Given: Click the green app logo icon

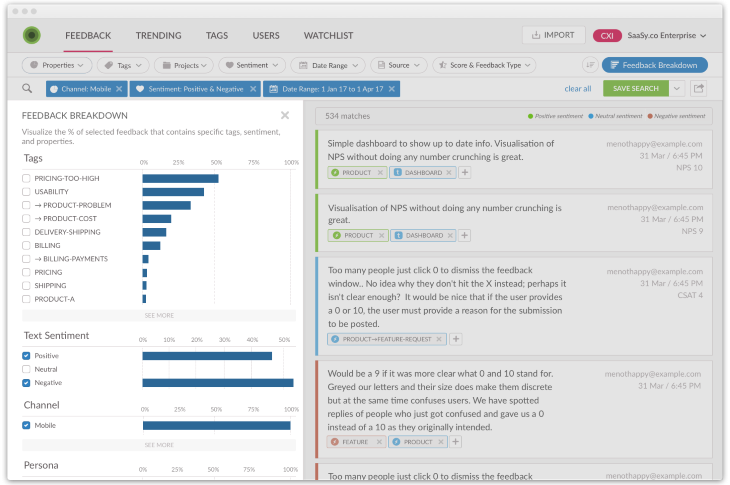Looking at the screenshot, I should click(x=32, y=36).
